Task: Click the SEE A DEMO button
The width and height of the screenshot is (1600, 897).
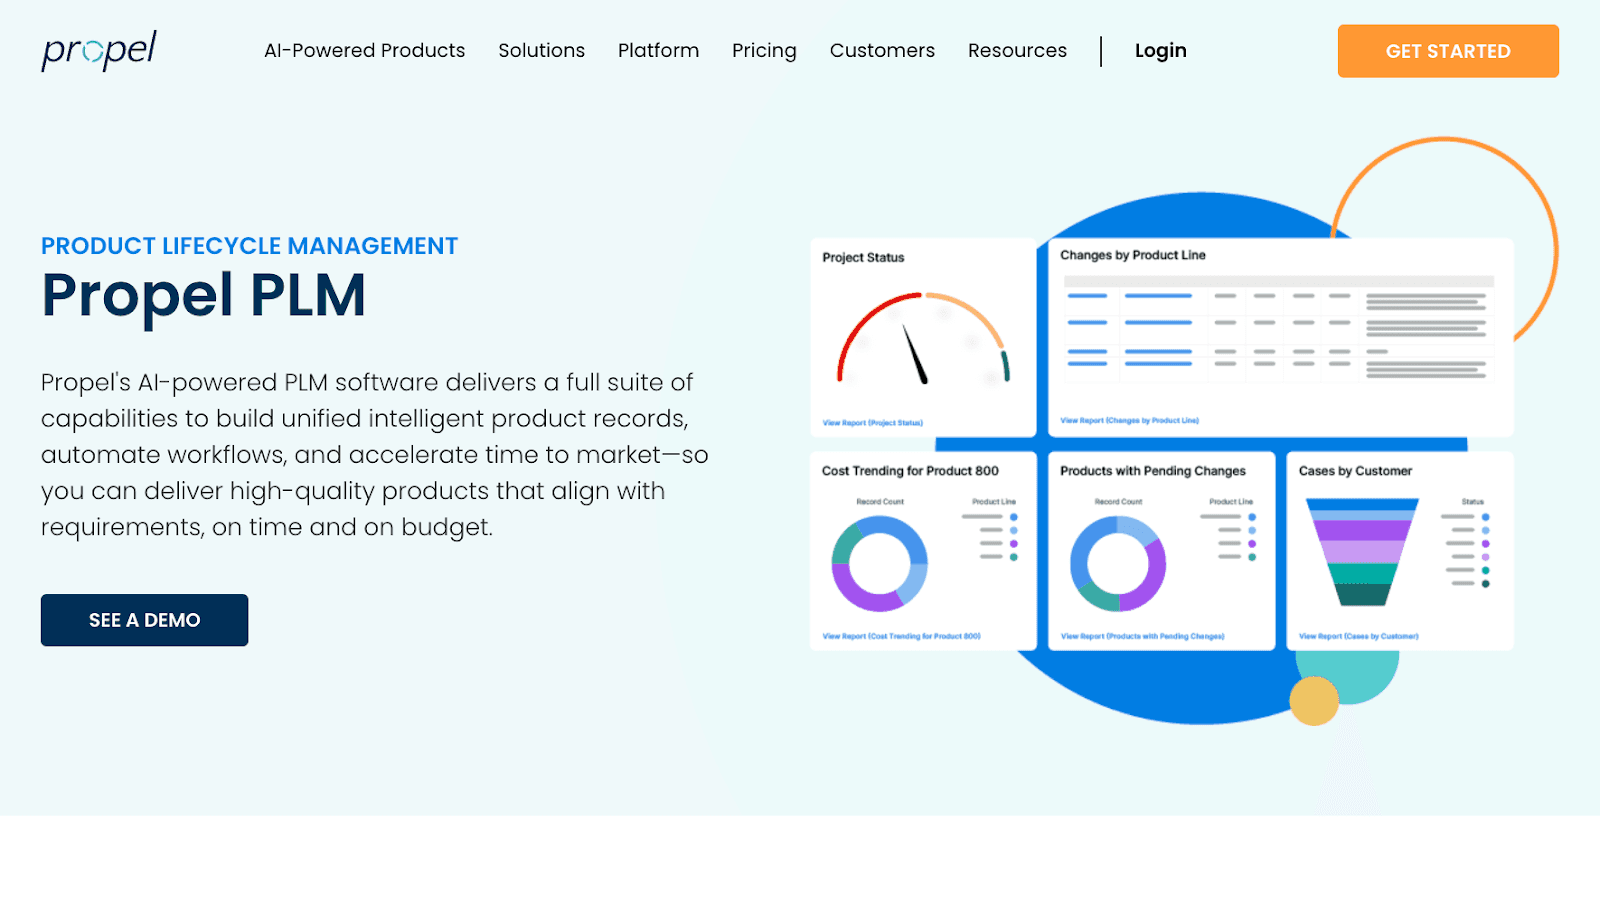Action: tap(144, 620)
